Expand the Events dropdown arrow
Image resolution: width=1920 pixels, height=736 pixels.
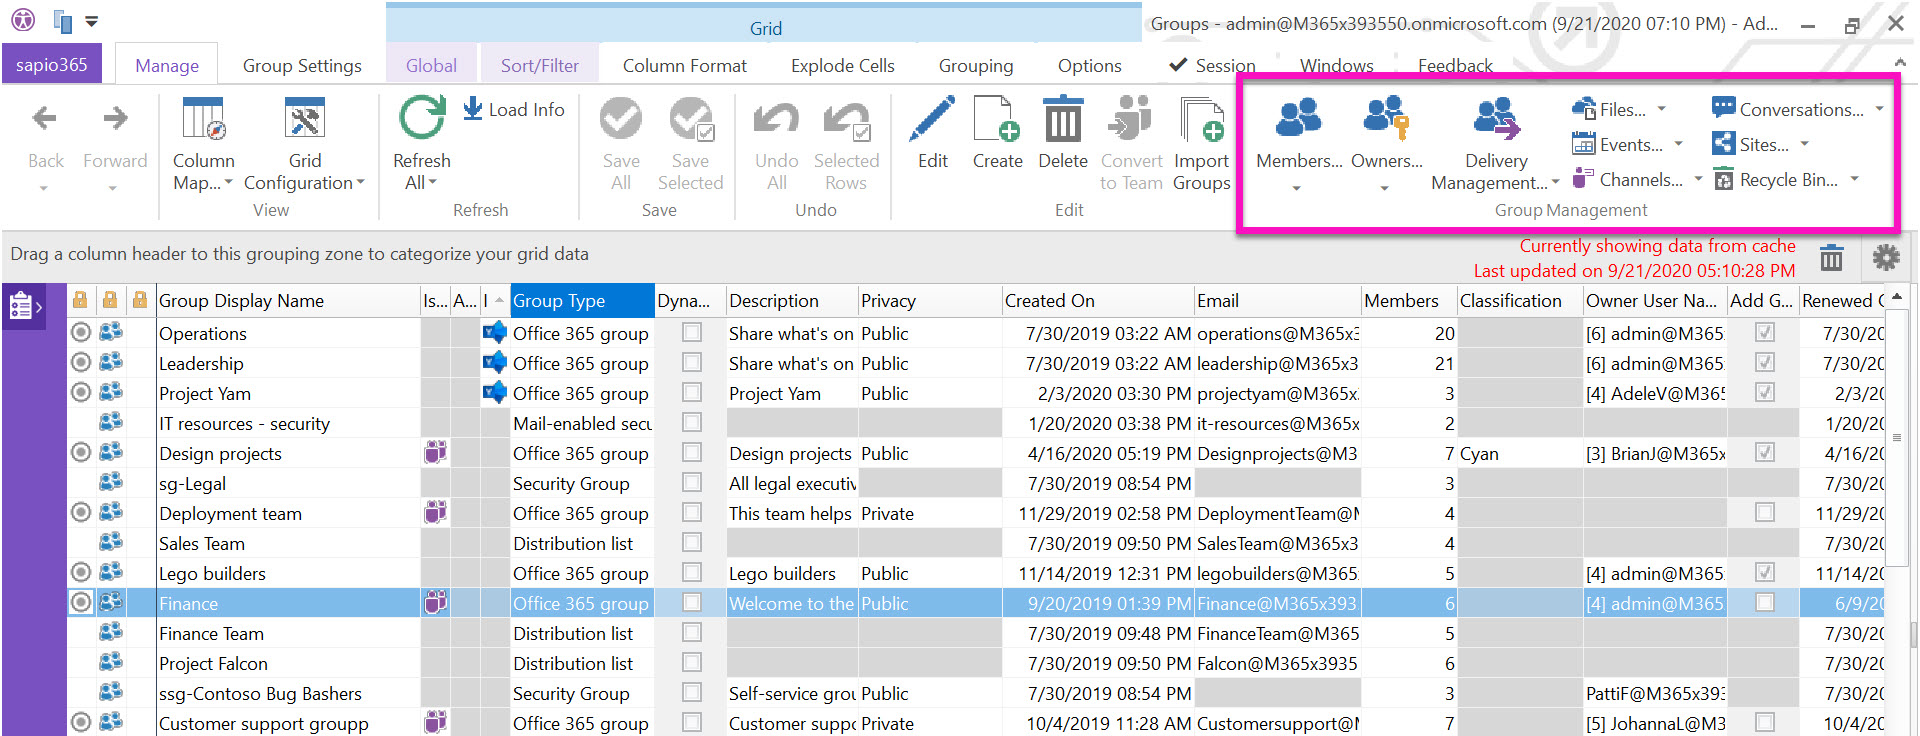[1679, 144]
